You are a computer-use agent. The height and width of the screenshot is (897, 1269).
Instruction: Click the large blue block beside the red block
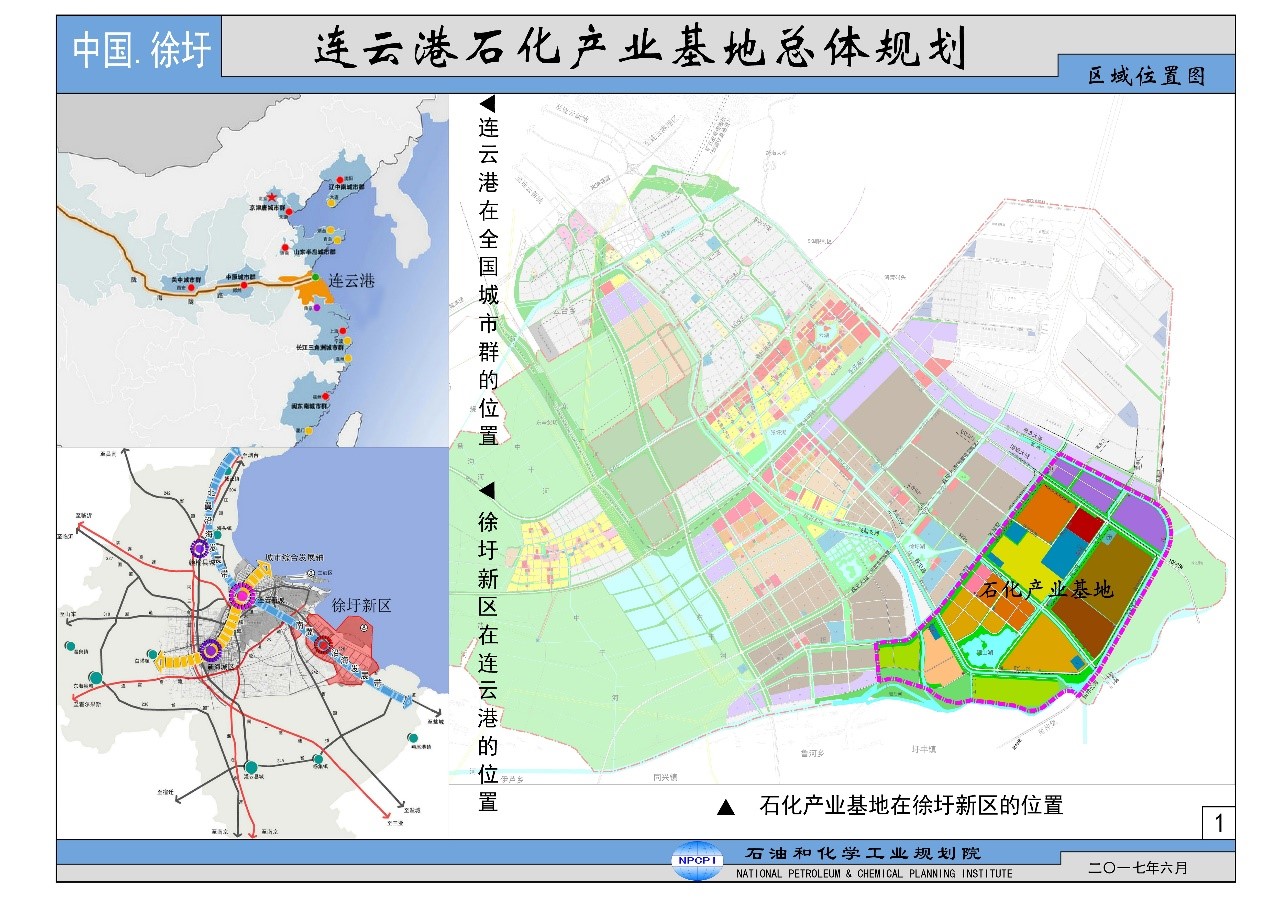1064,553
